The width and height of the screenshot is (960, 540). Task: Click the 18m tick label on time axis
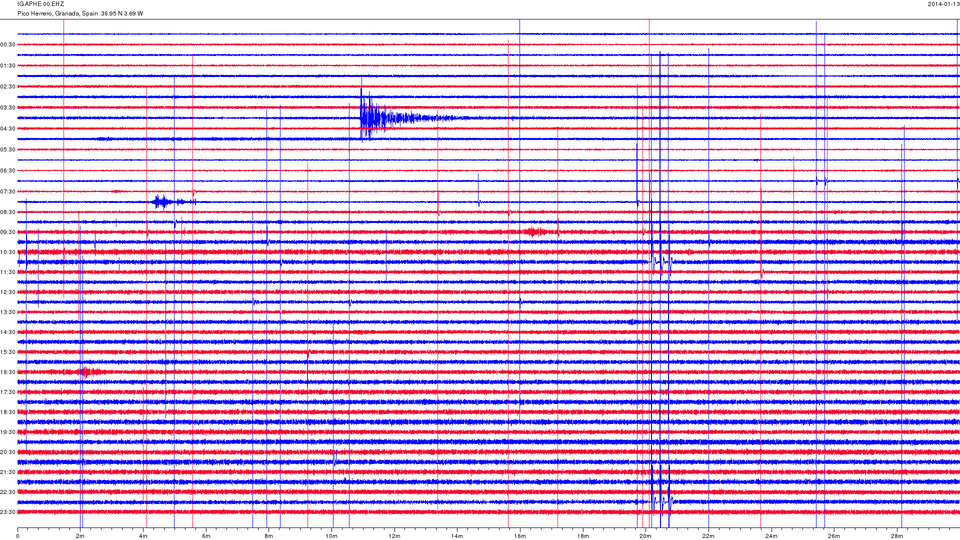(x=583, y=536)
